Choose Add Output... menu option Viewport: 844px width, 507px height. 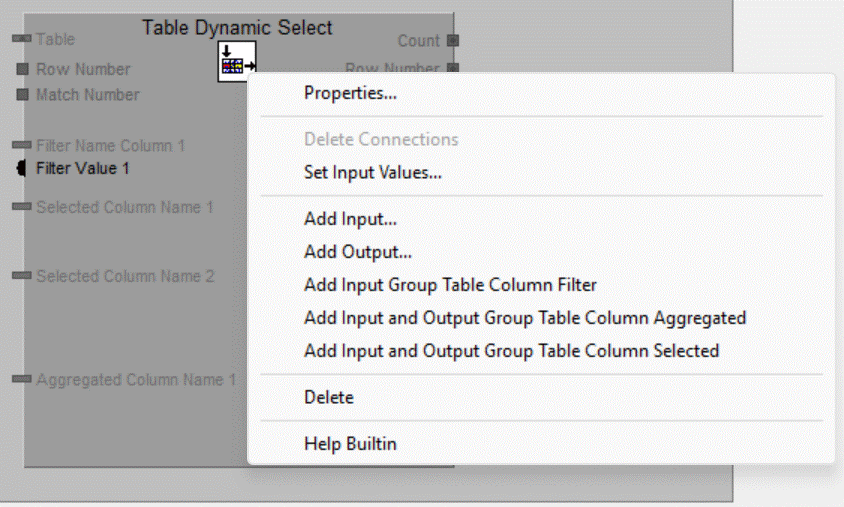tap(357, 252)
